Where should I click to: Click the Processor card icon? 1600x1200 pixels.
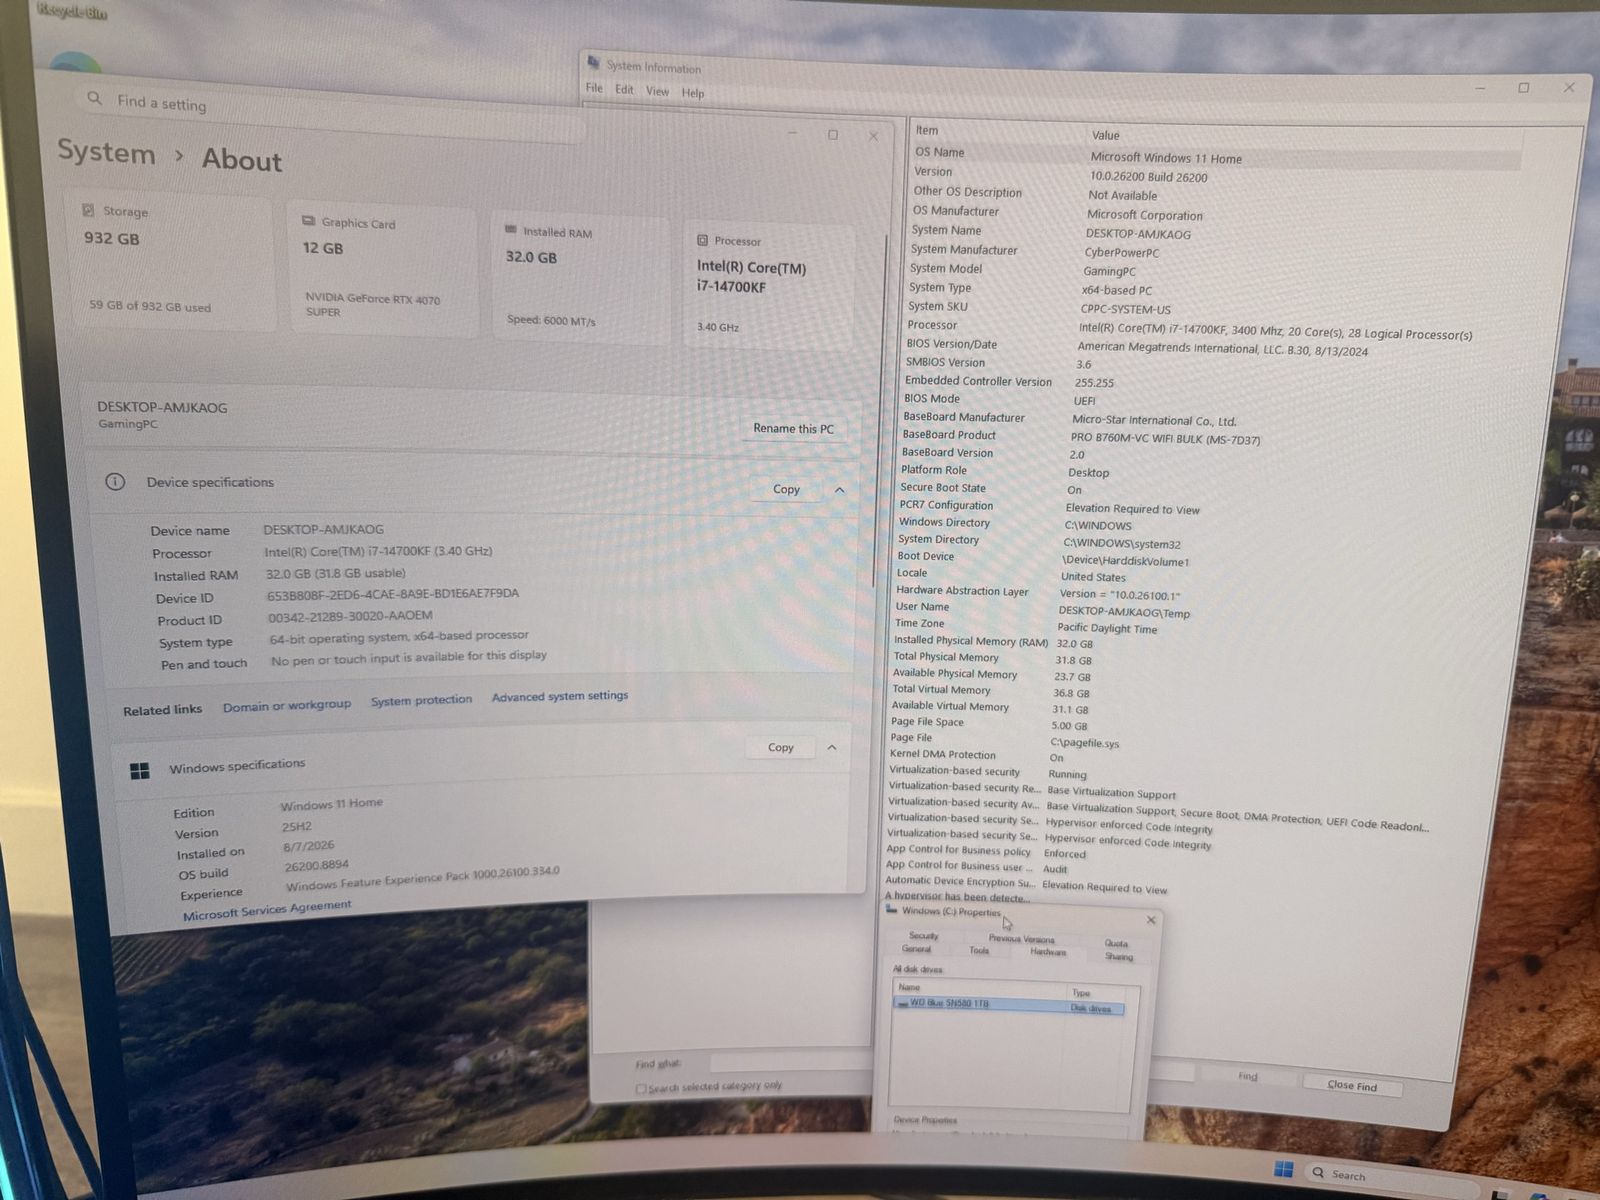click(x=702, y=240)
